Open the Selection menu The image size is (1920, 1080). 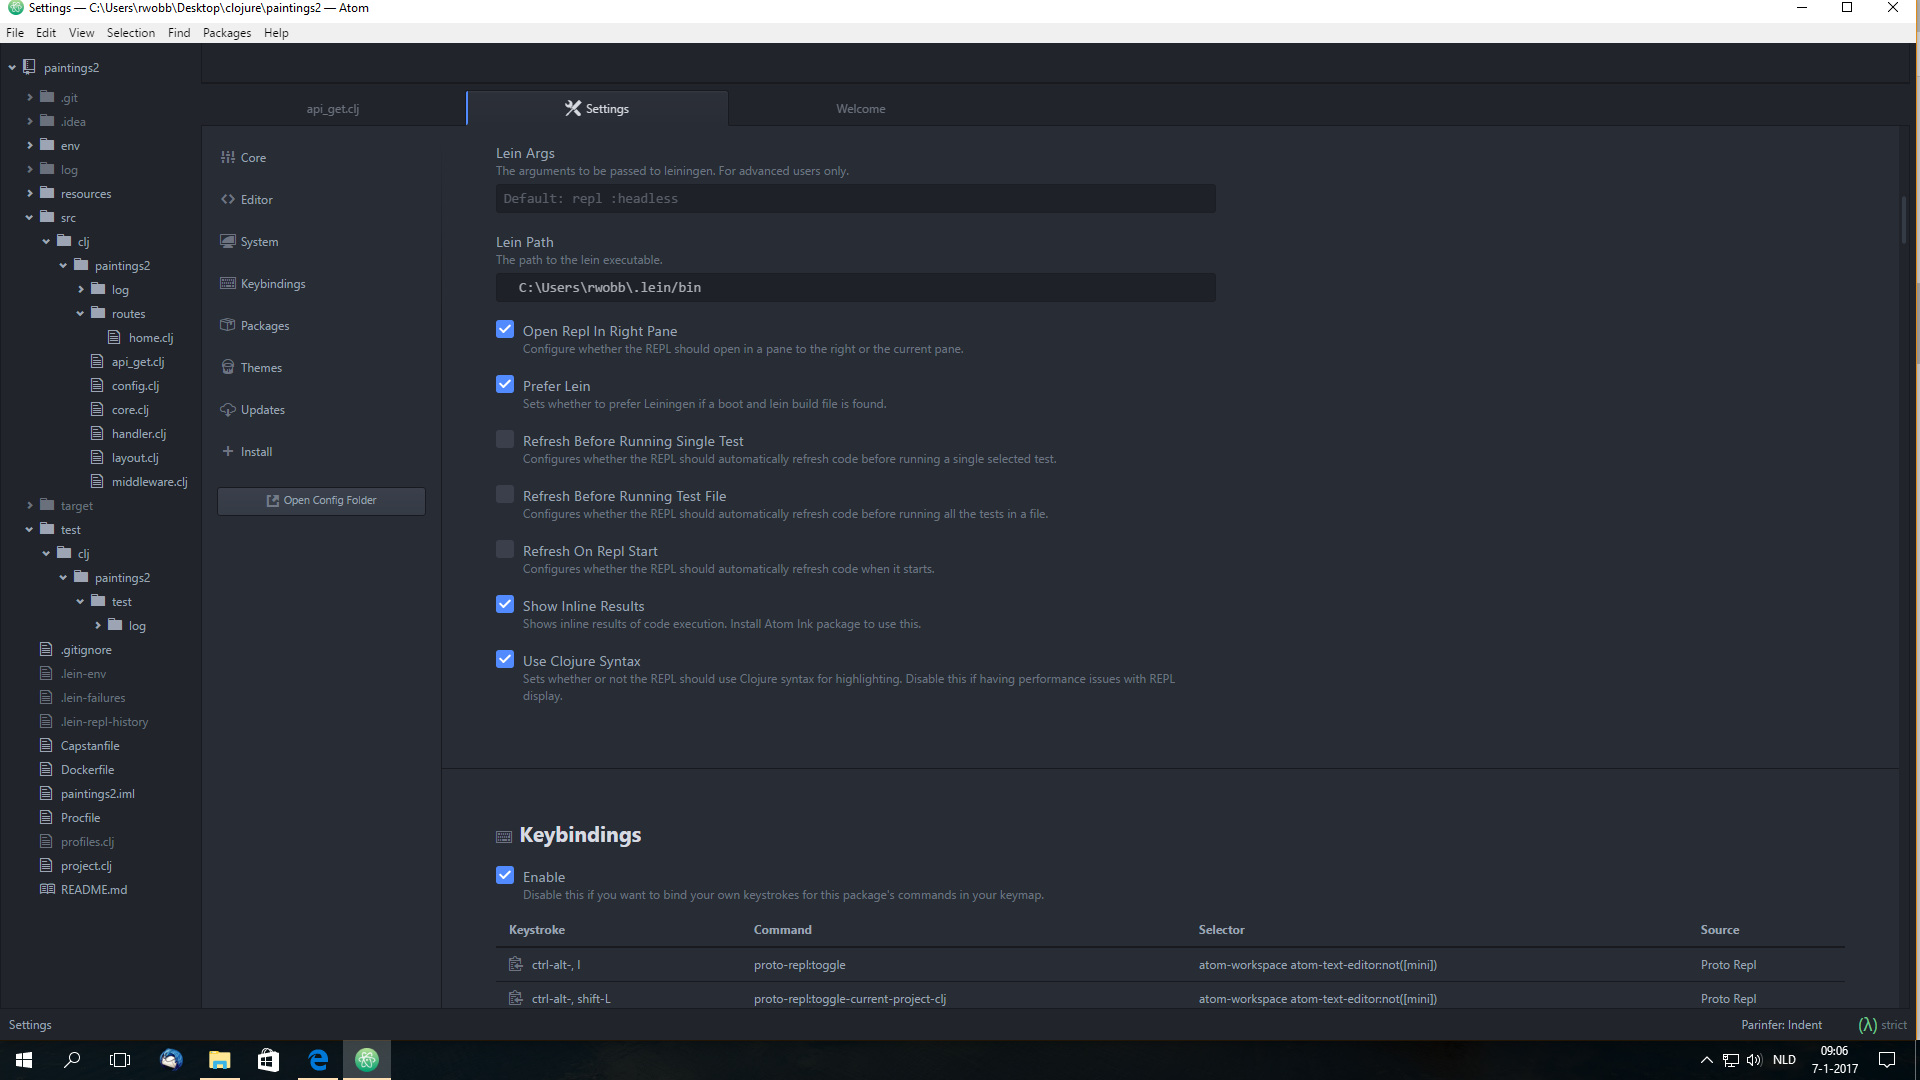tap(131, 32)
